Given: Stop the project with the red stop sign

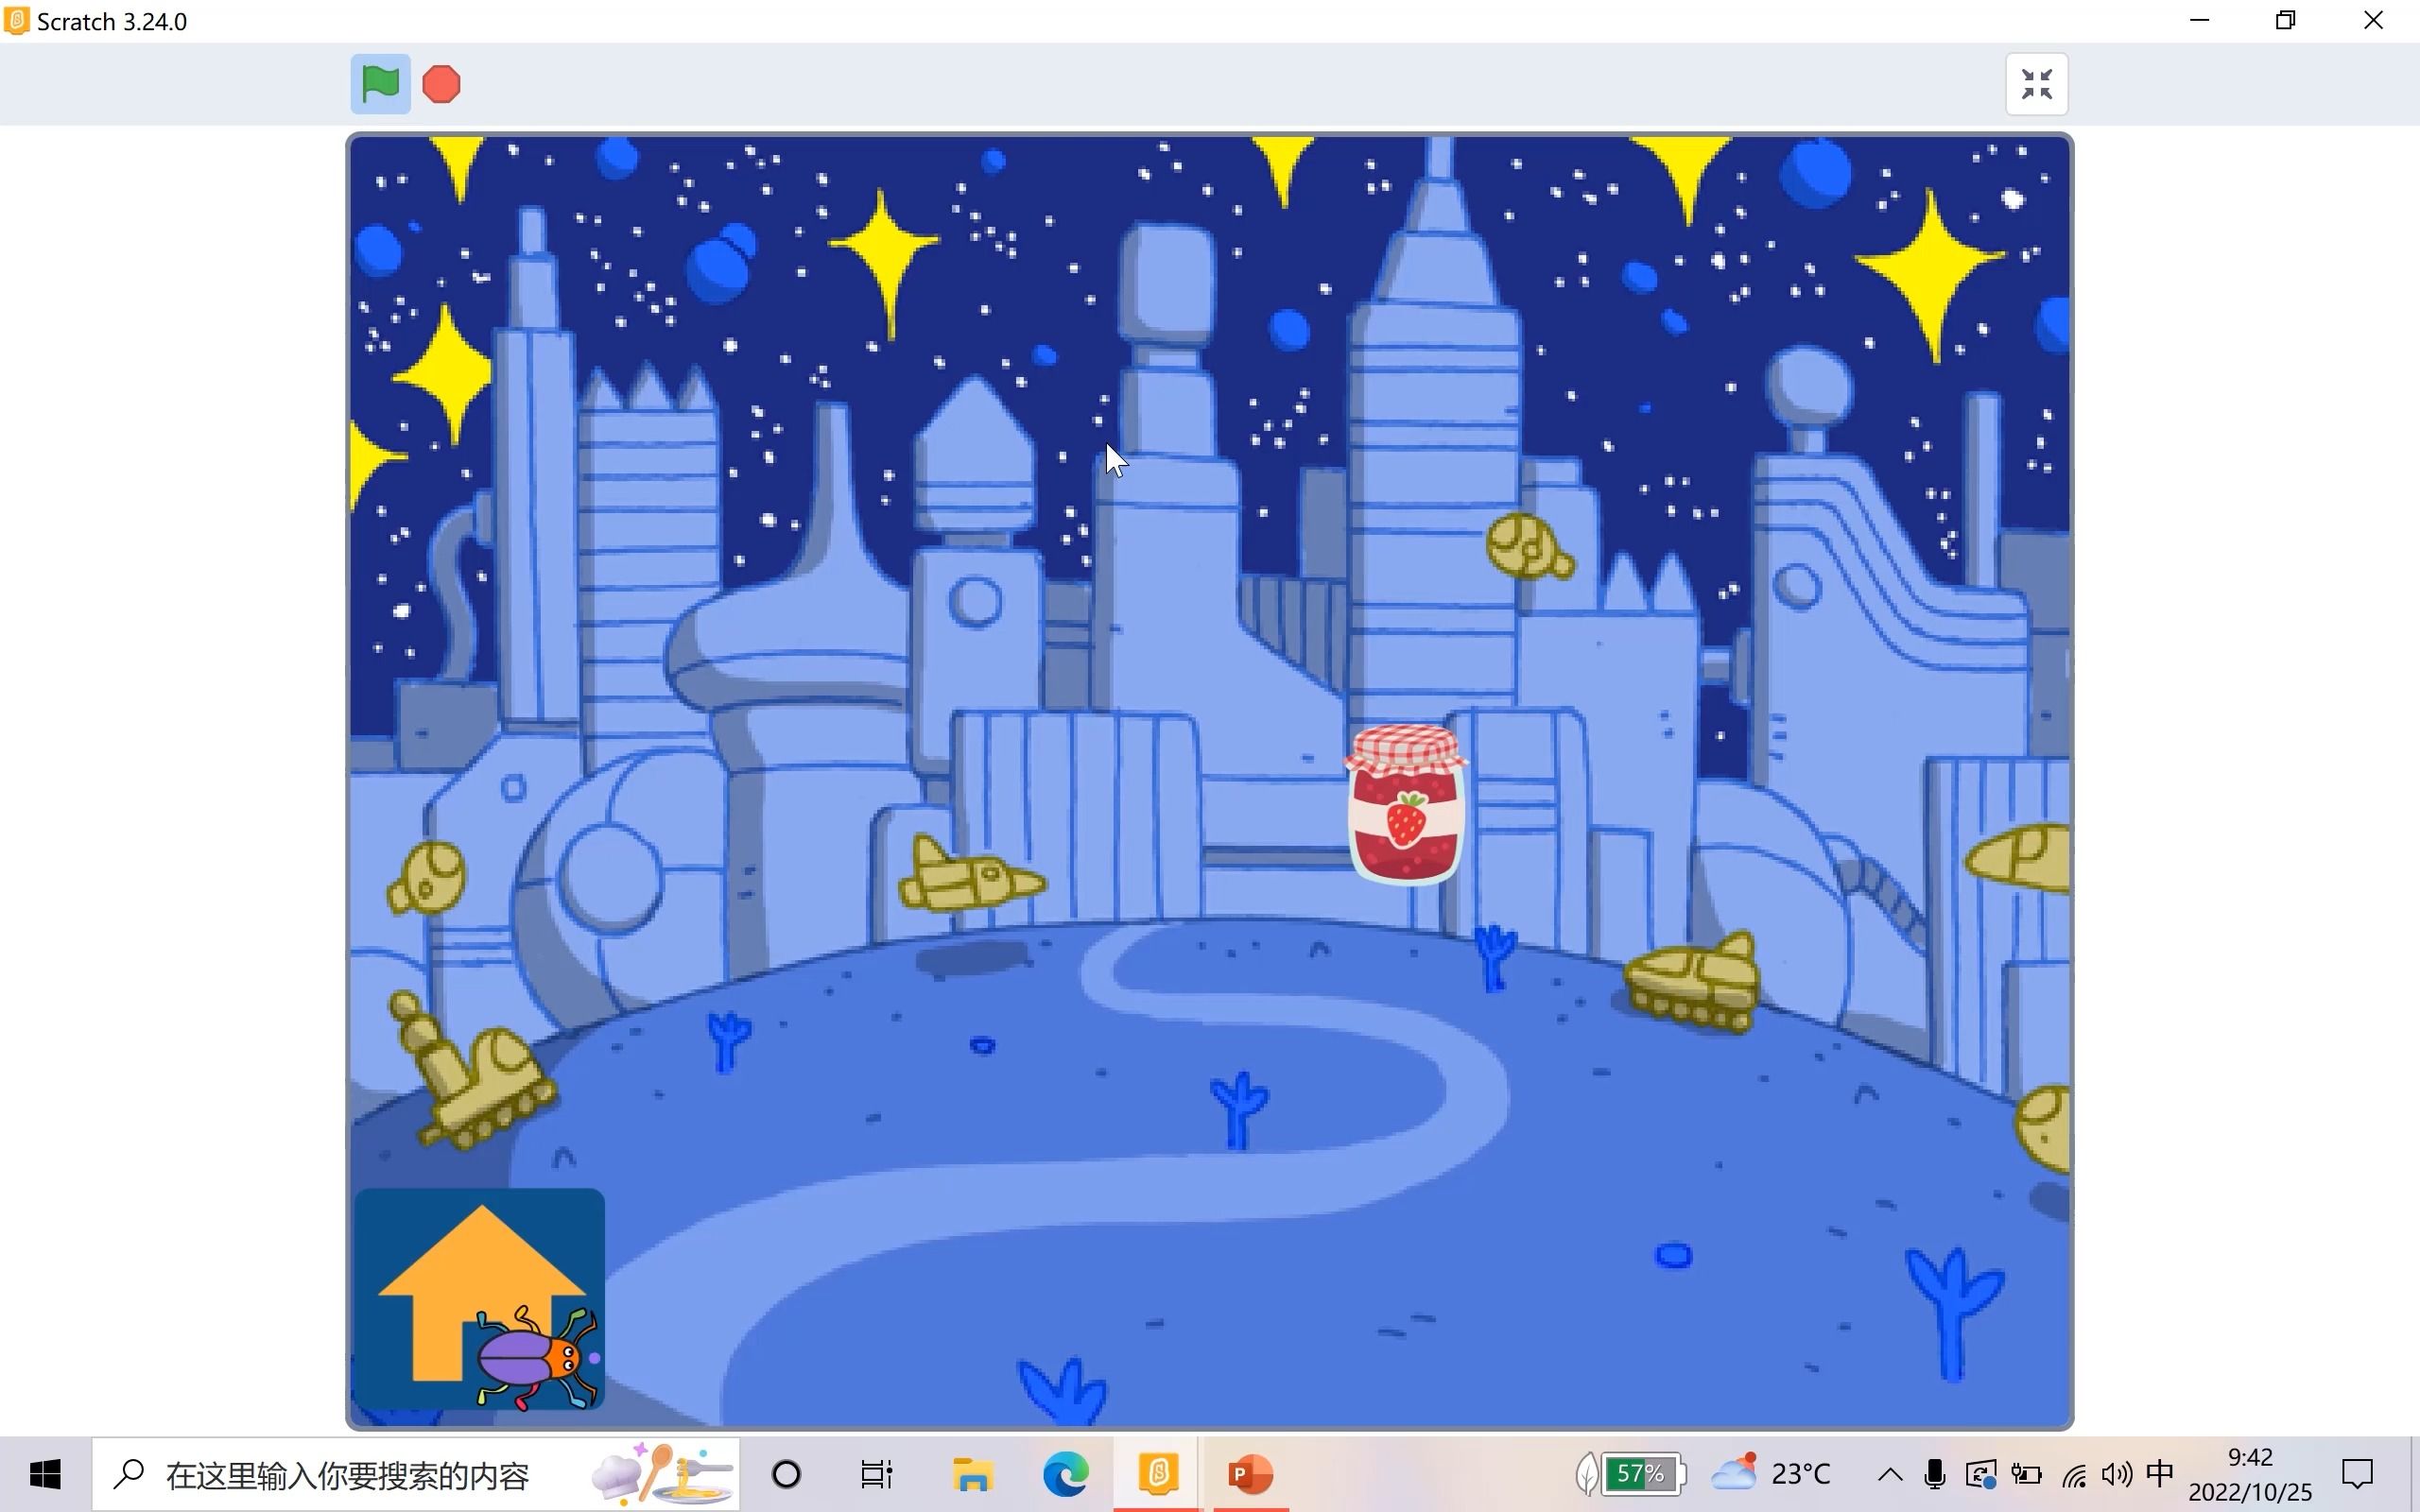Looking at the screenshot, I should point(440,83).
